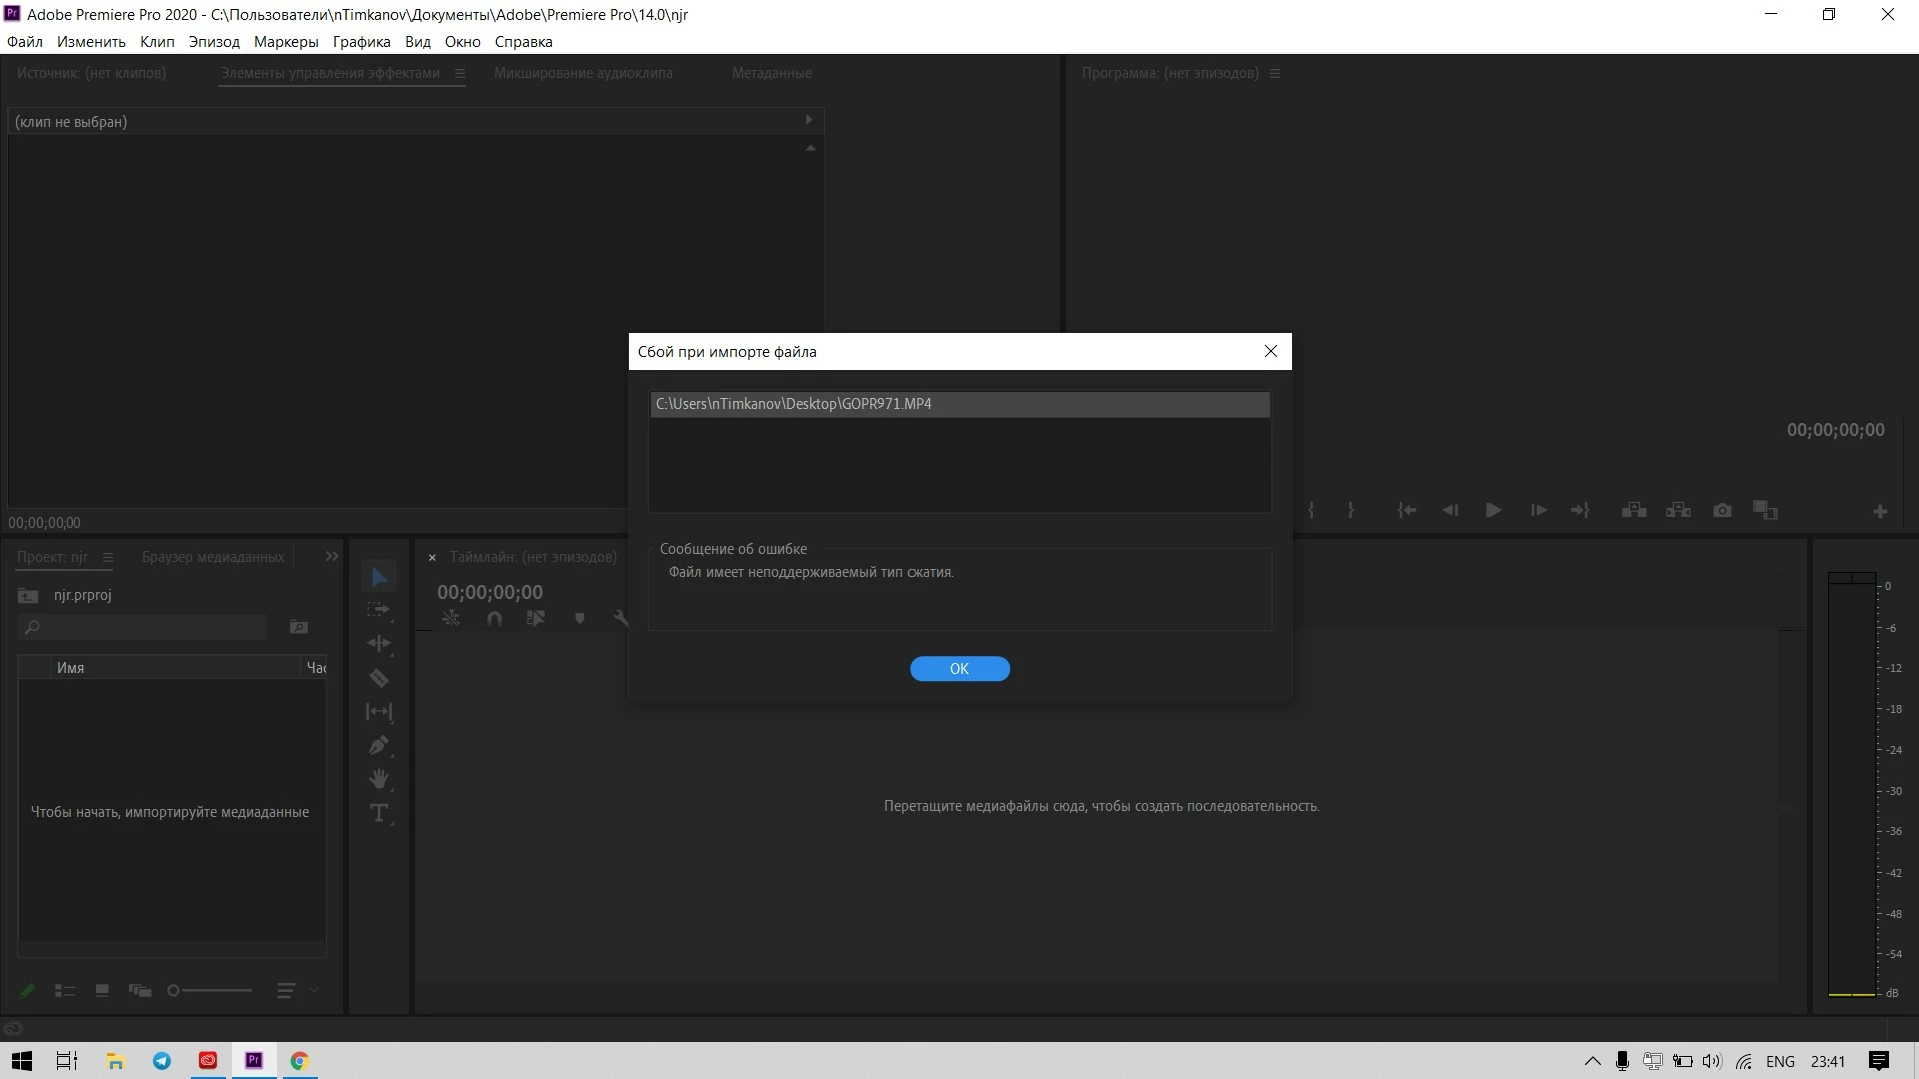Click the thumbnail zoom slider in the project panel

click(210, 990)
